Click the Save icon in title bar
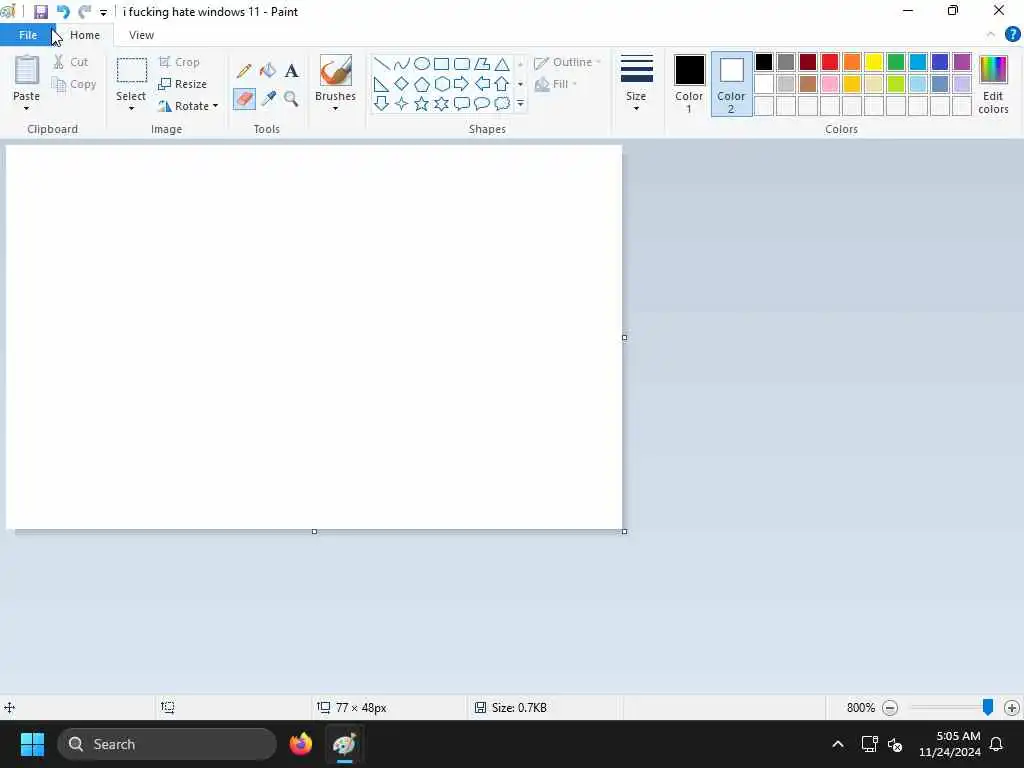Viewport: 1024px width, 768px height. (40, 12)
